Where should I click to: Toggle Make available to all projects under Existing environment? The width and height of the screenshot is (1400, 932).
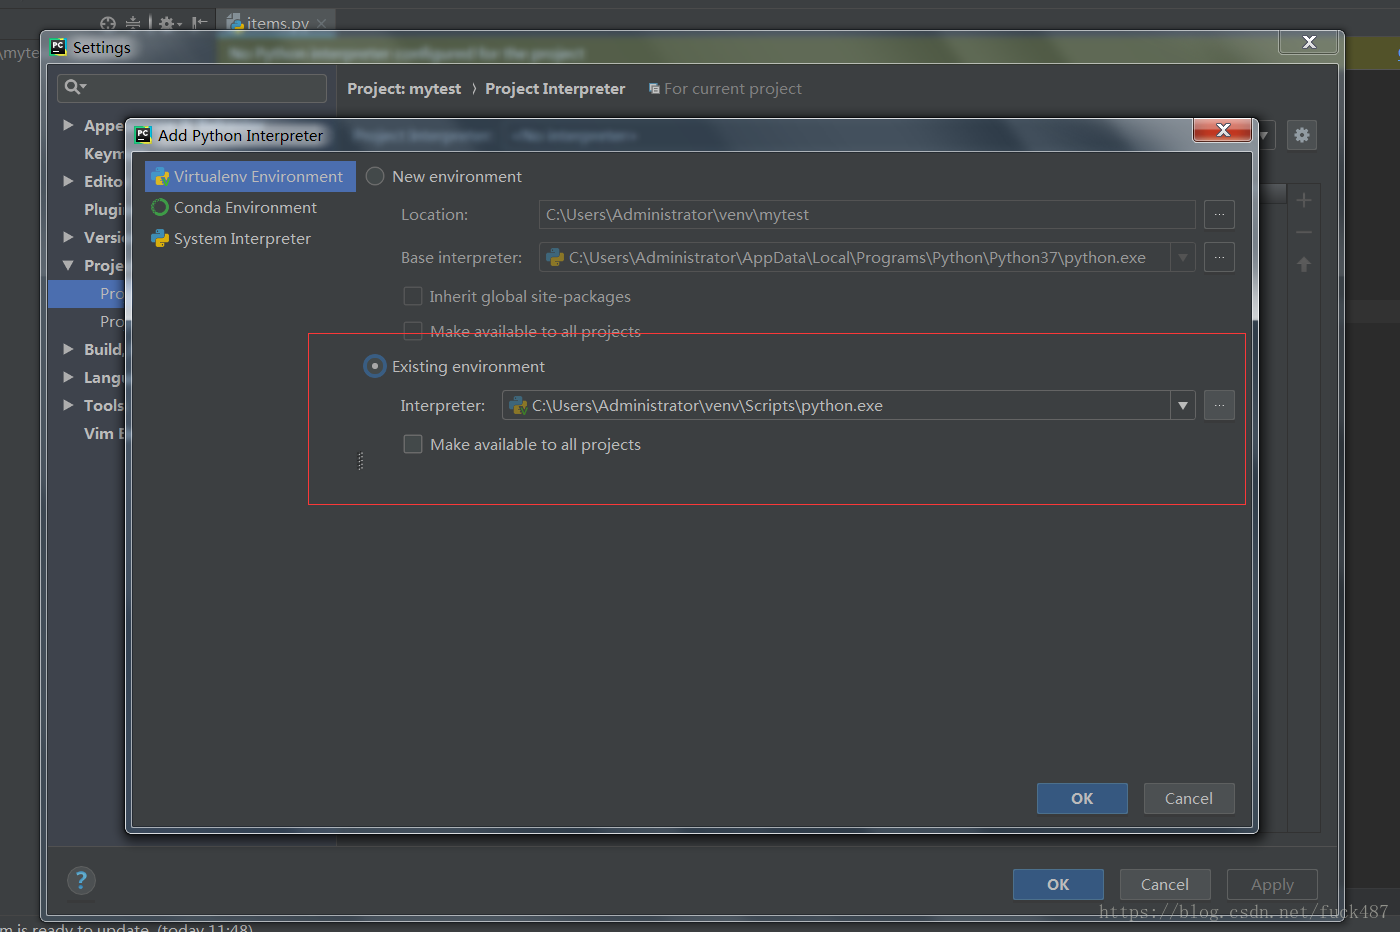(x=412, y=444)
